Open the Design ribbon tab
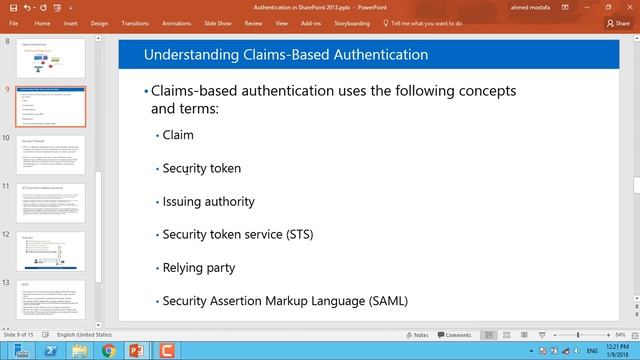 point(99,23)
